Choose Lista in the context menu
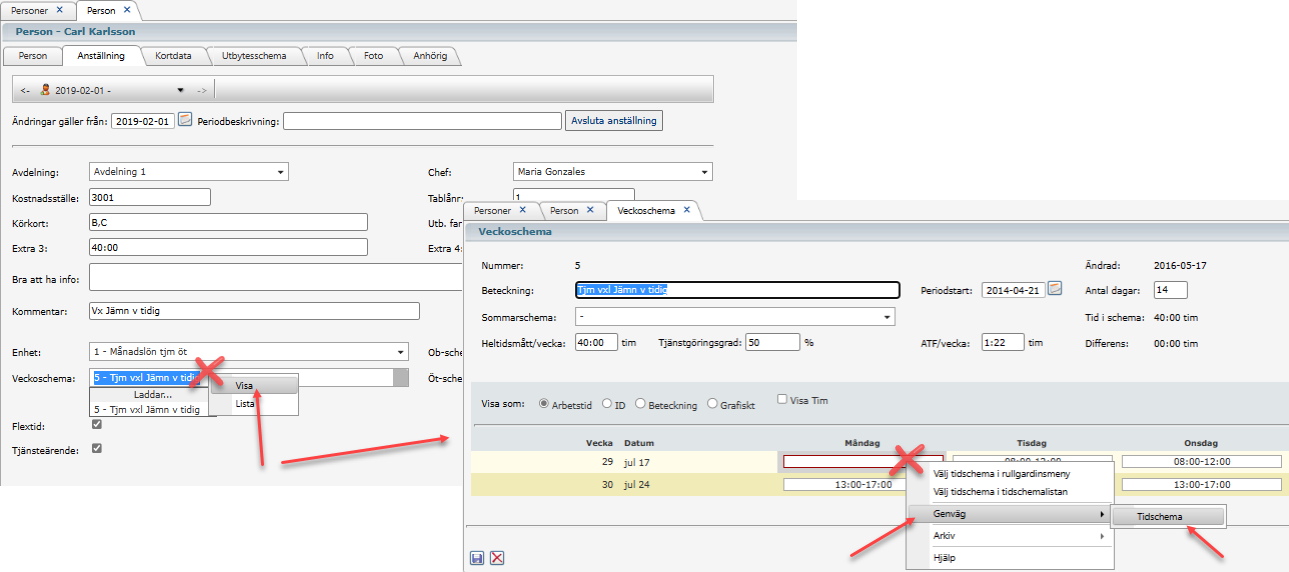 [255, 404]
